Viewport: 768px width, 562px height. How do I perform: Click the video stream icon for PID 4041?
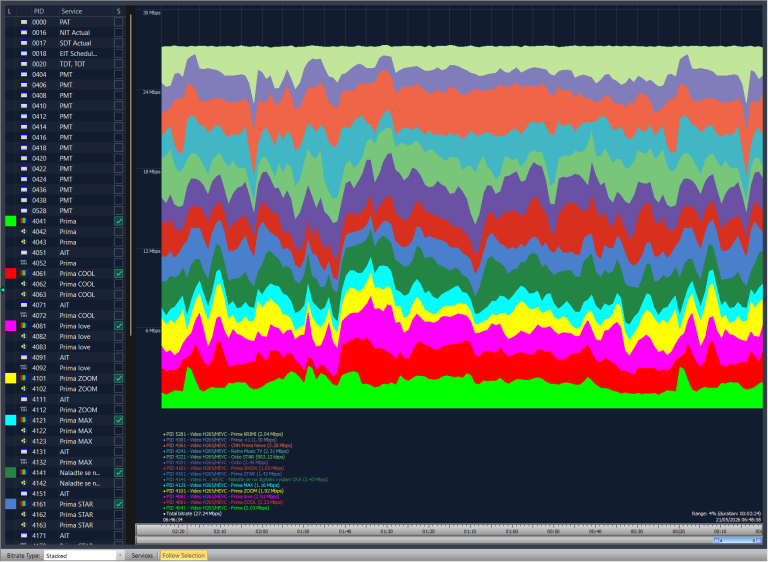click(24, 221)
